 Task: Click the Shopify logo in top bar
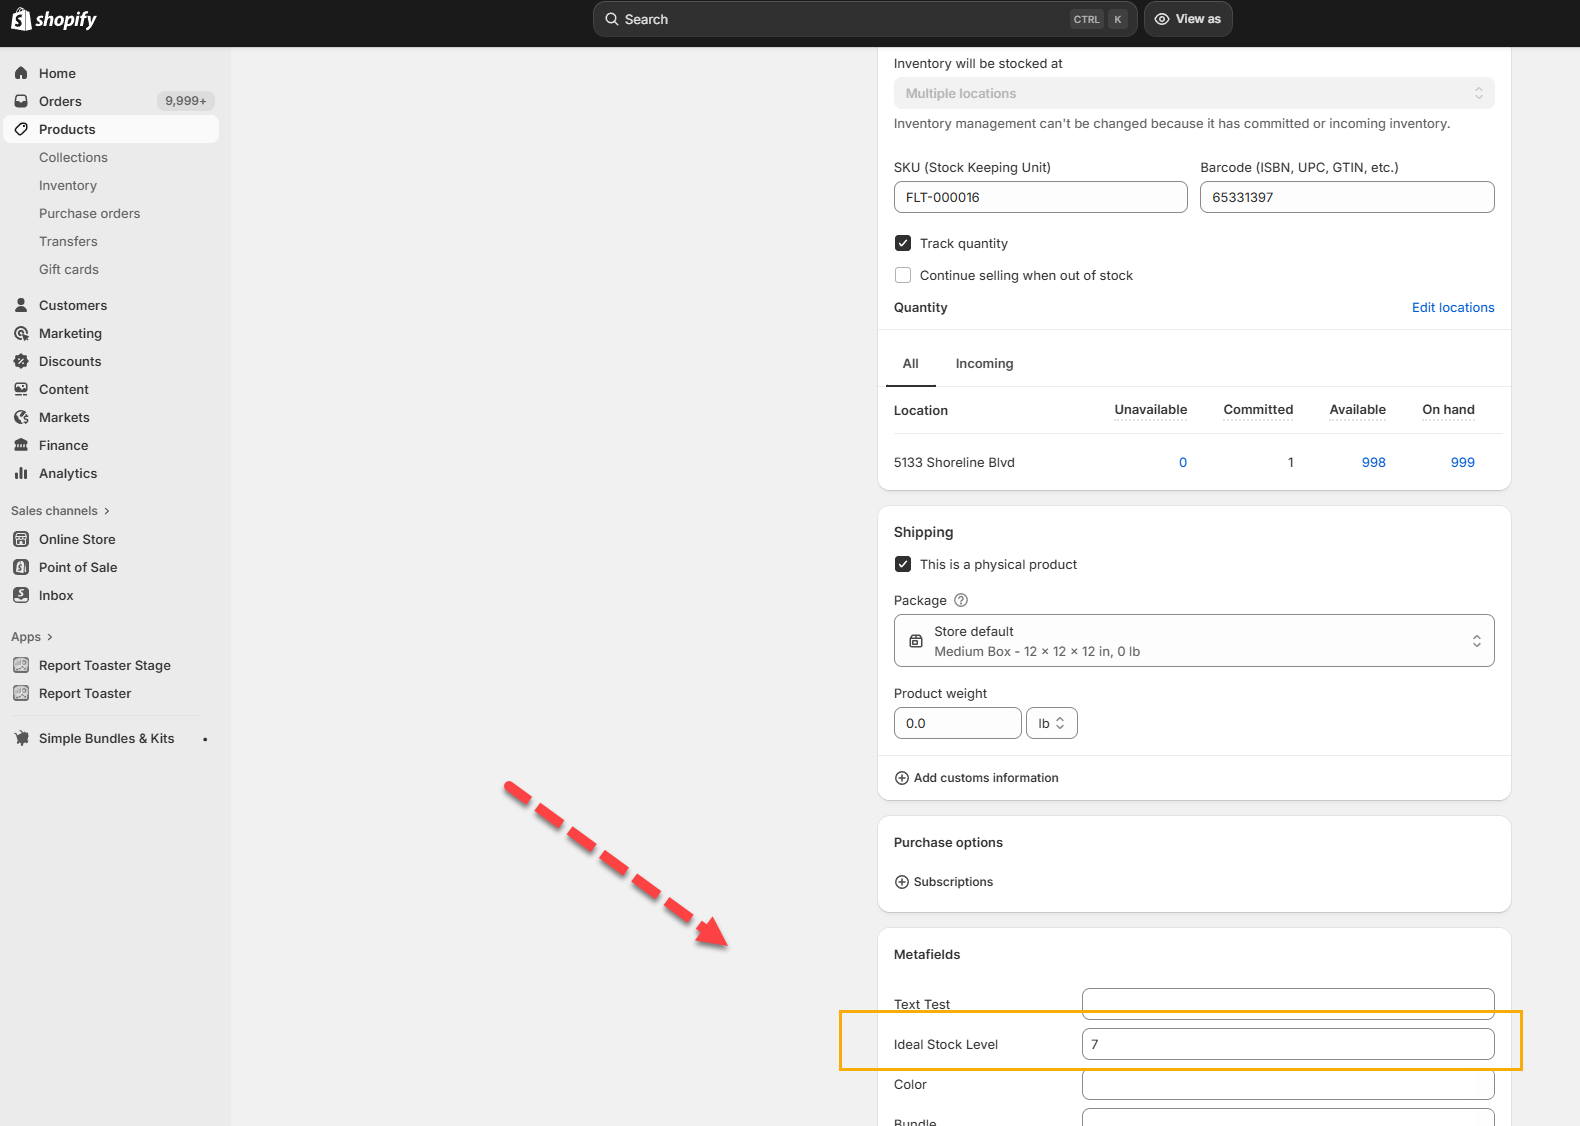tap(54, 20)
